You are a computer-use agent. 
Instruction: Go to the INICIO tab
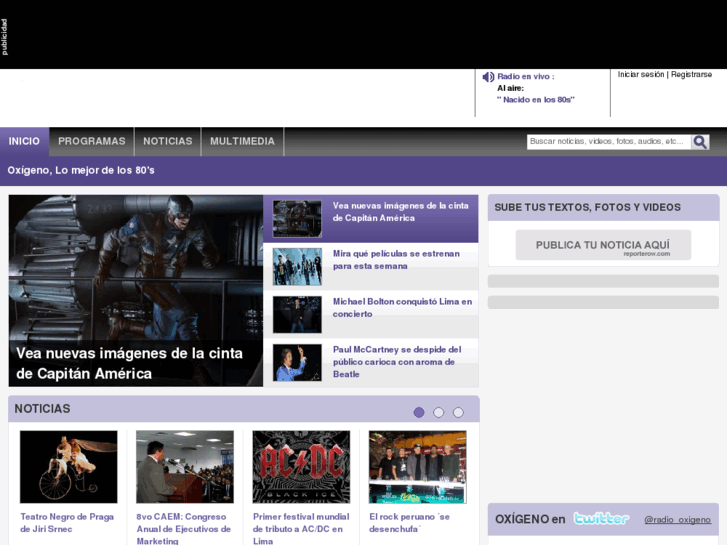tap(24, 141)
